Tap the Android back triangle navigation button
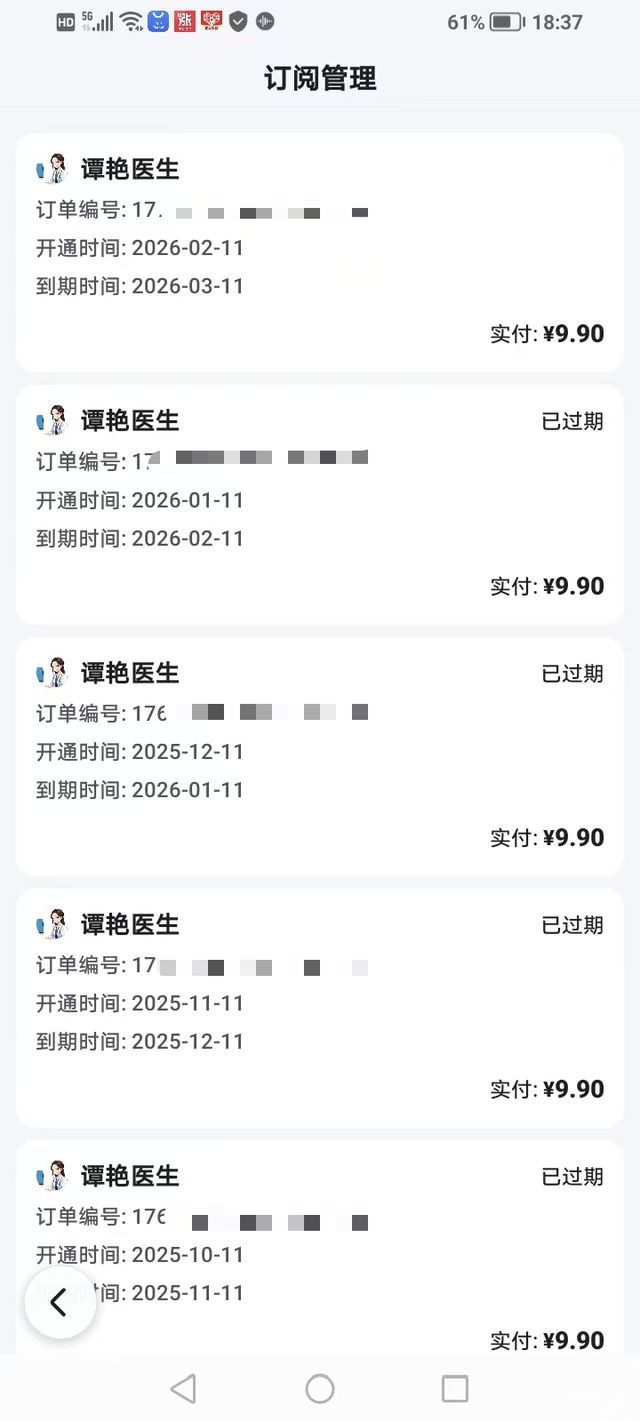This screenshot has width=640, height=1422. pos(183,1389)
